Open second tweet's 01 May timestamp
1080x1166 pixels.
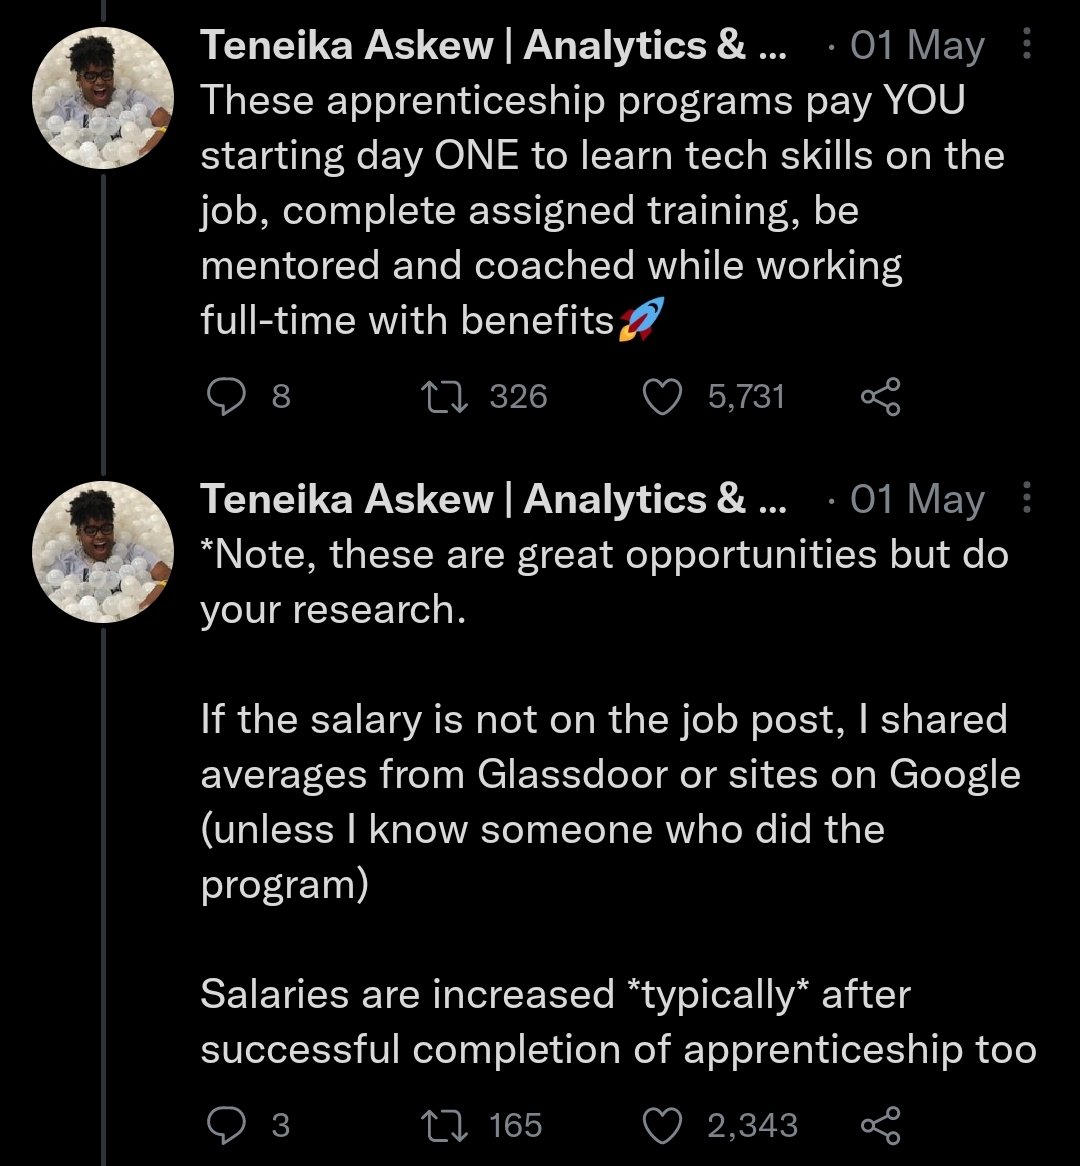(x=917, y=500)
